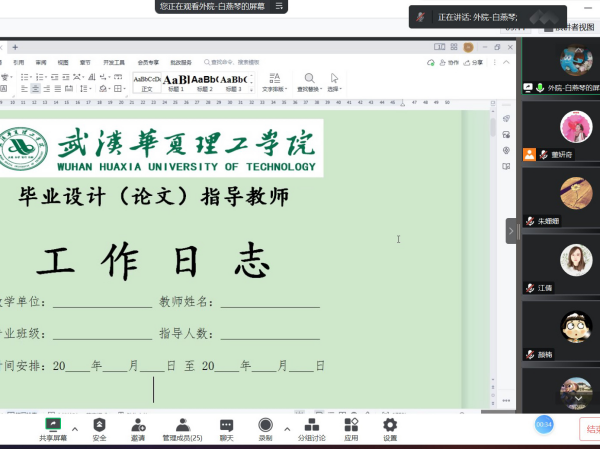
Task: Open the WPS app grid icon
Action: tap(454, 47)
